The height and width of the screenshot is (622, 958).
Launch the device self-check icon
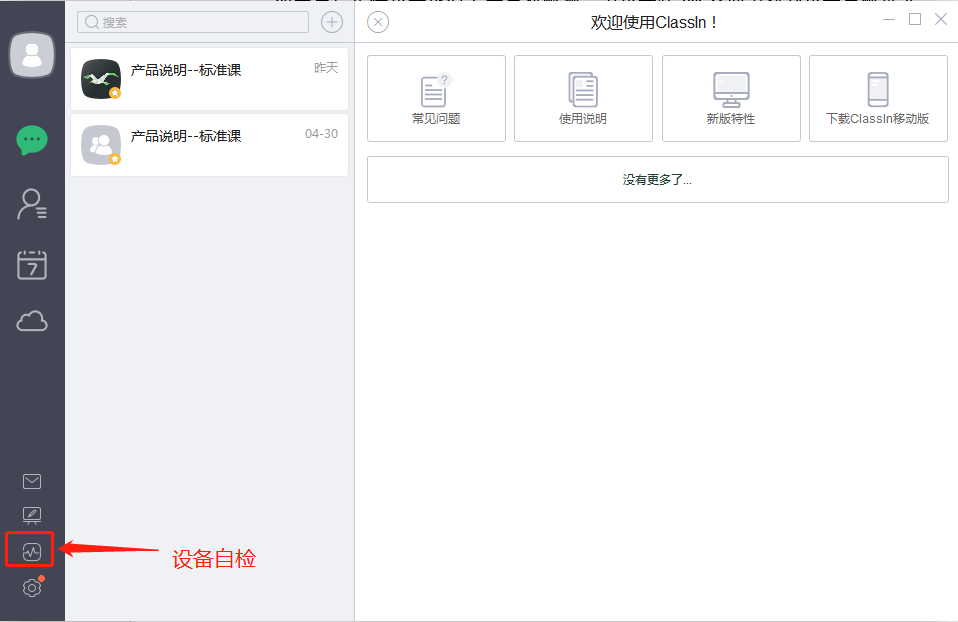click(x=32, y=552)
